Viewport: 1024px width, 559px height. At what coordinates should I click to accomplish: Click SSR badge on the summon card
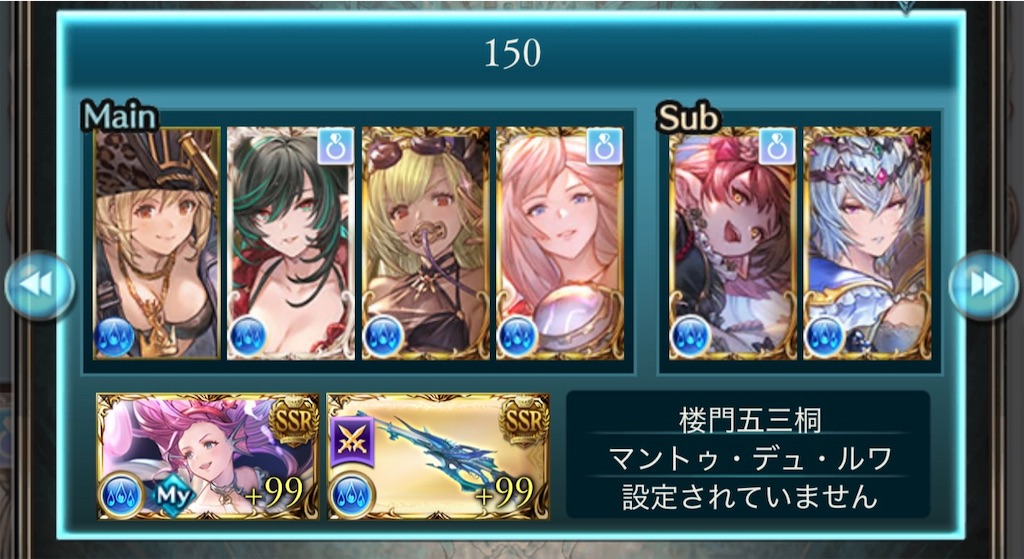point(293,421)
